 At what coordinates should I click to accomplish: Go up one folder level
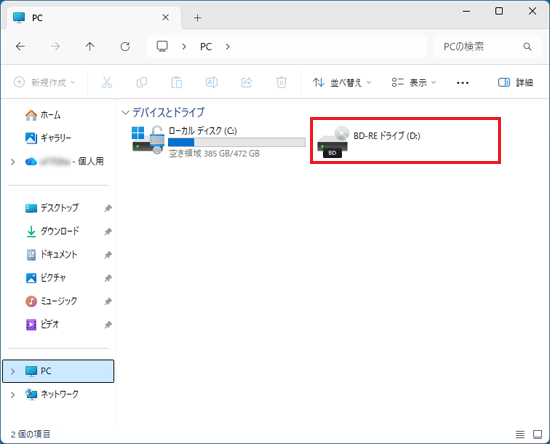click(90, 47)
